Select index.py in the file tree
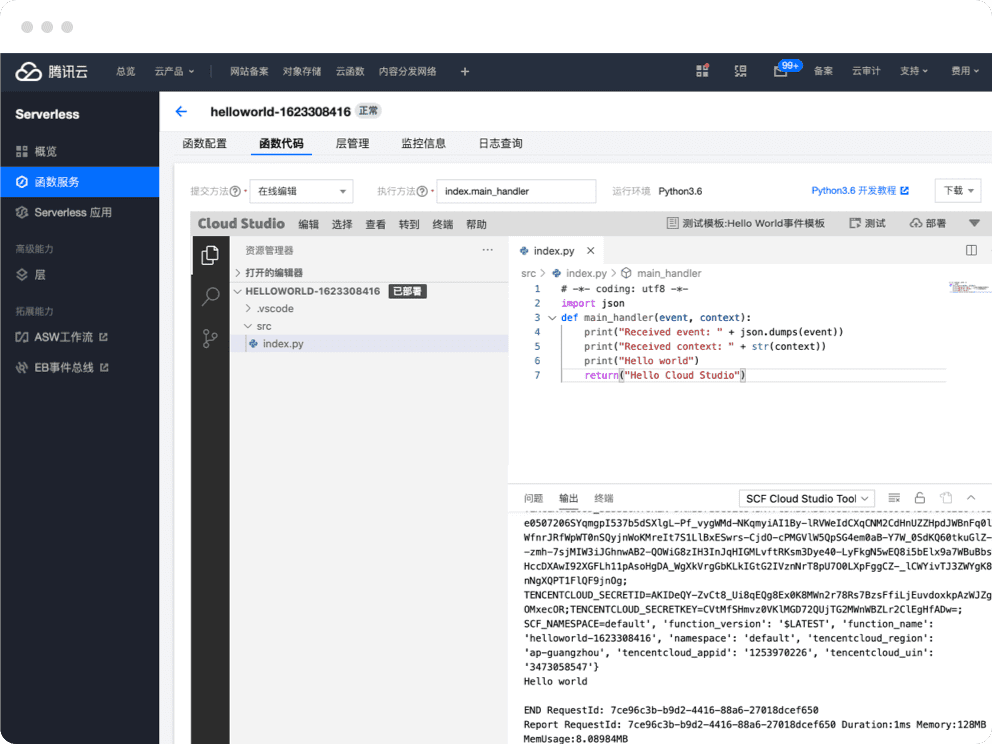Image resolution: width=992 pixels, height=744 pixels. pos(369,344)
